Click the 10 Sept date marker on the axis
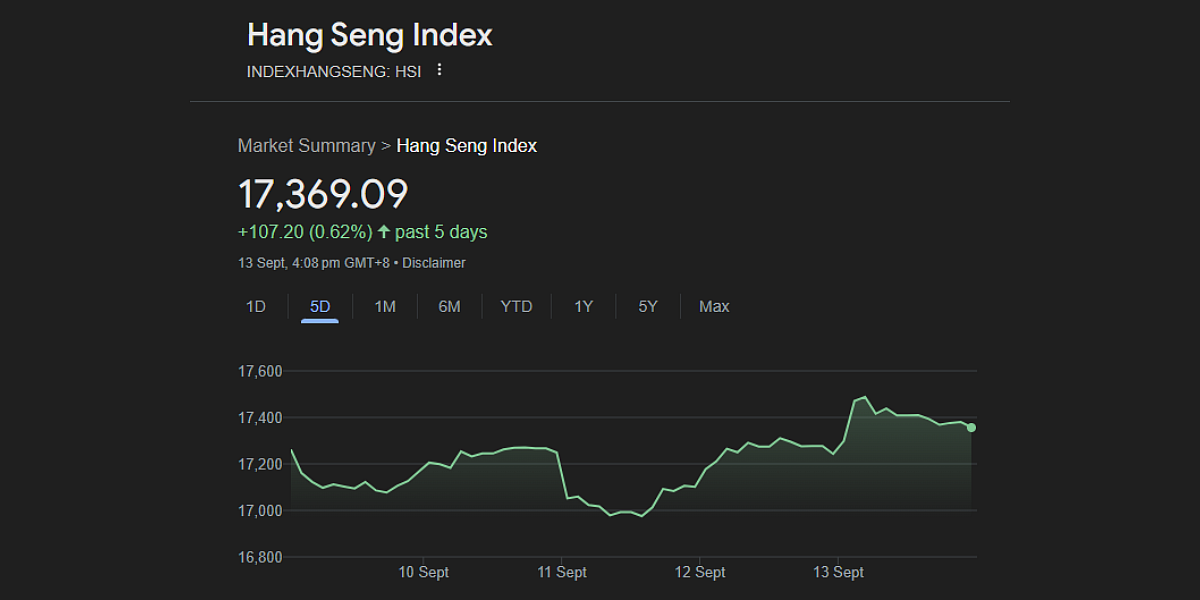 click(424, 572)
